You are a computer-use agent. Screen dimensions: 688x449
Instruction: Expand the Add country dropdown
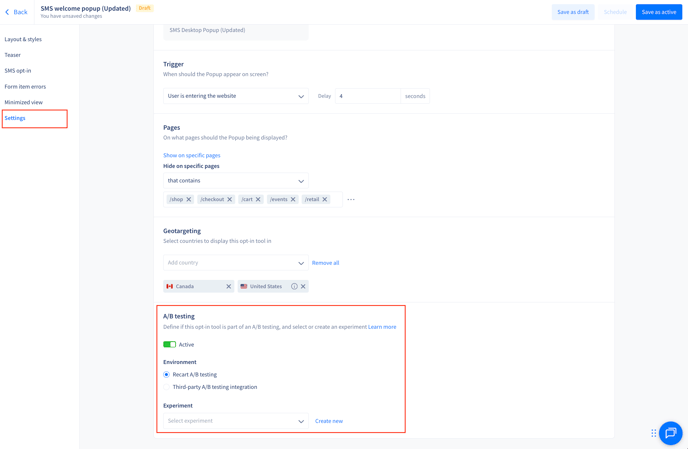tap(236, 263)
